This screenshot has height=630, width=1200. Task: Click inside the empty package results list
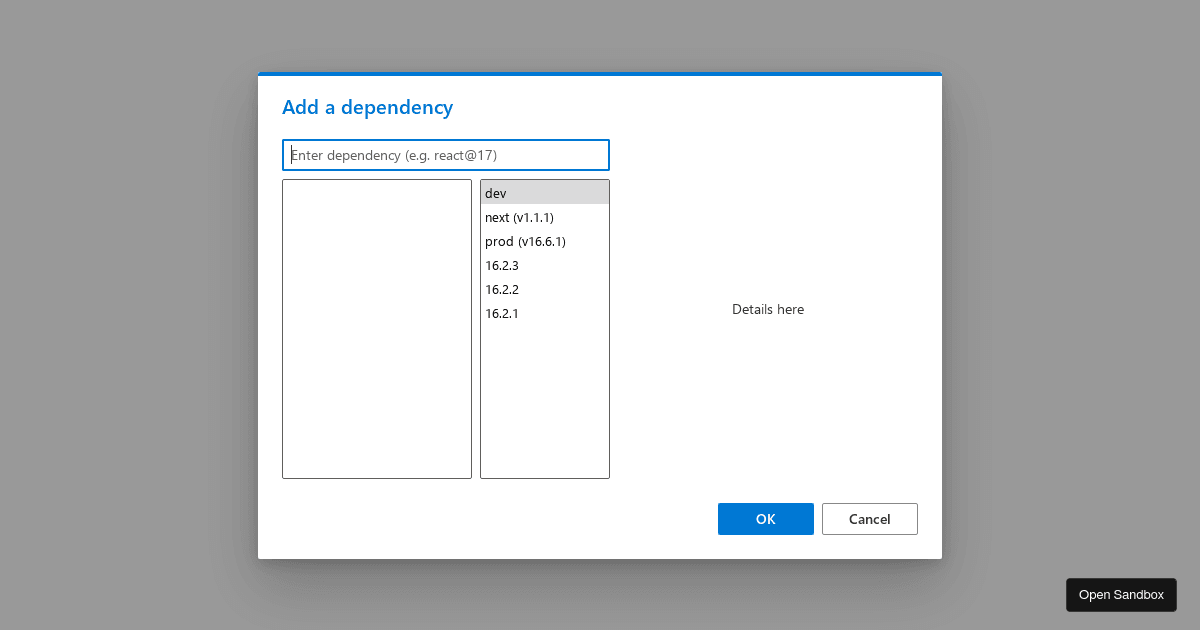(377, 330)
